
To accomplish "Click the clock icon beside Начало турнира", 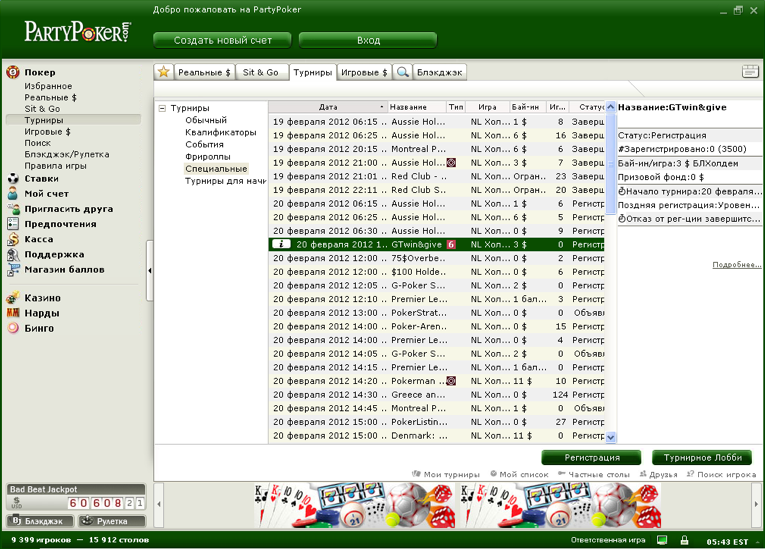I will [622, 191].
